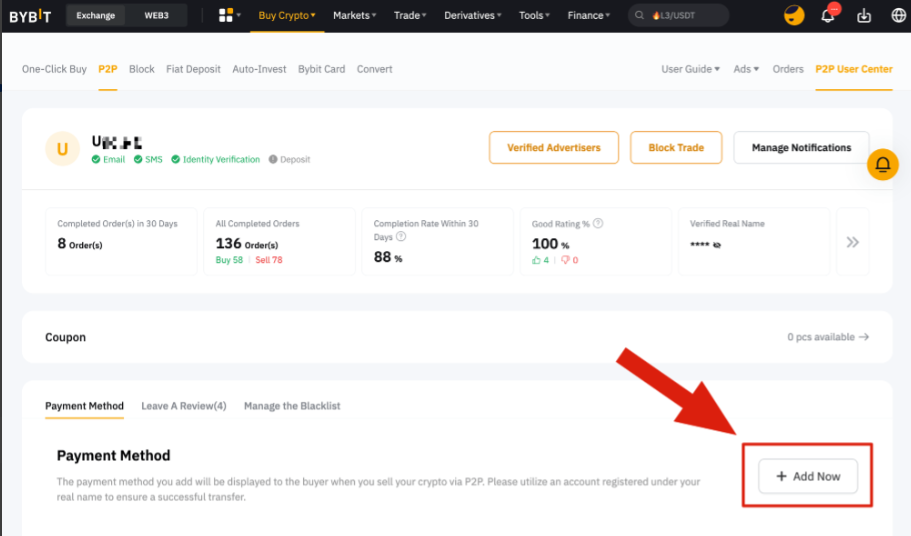
Task: Open the Block tab
Action: click(x=142, y=69)
